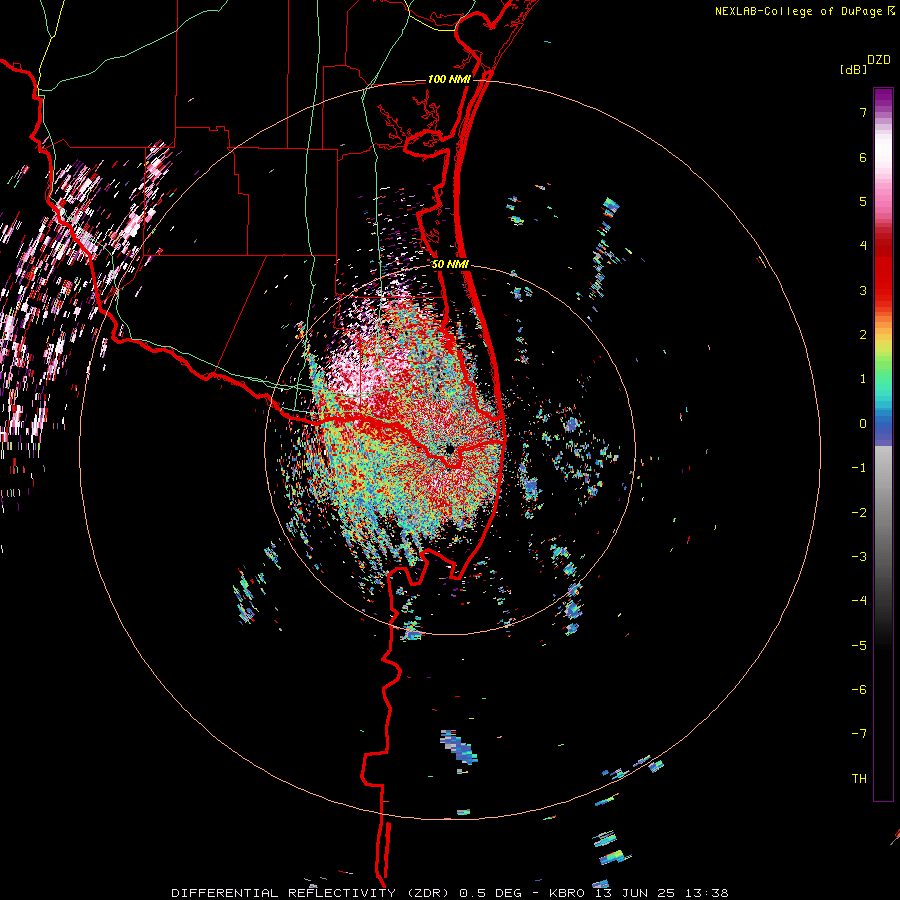The height and width of the screenshot is (900, 900).
Task: Click the DZD legend title
Action: pyautogui.click(x=879, y=60)
